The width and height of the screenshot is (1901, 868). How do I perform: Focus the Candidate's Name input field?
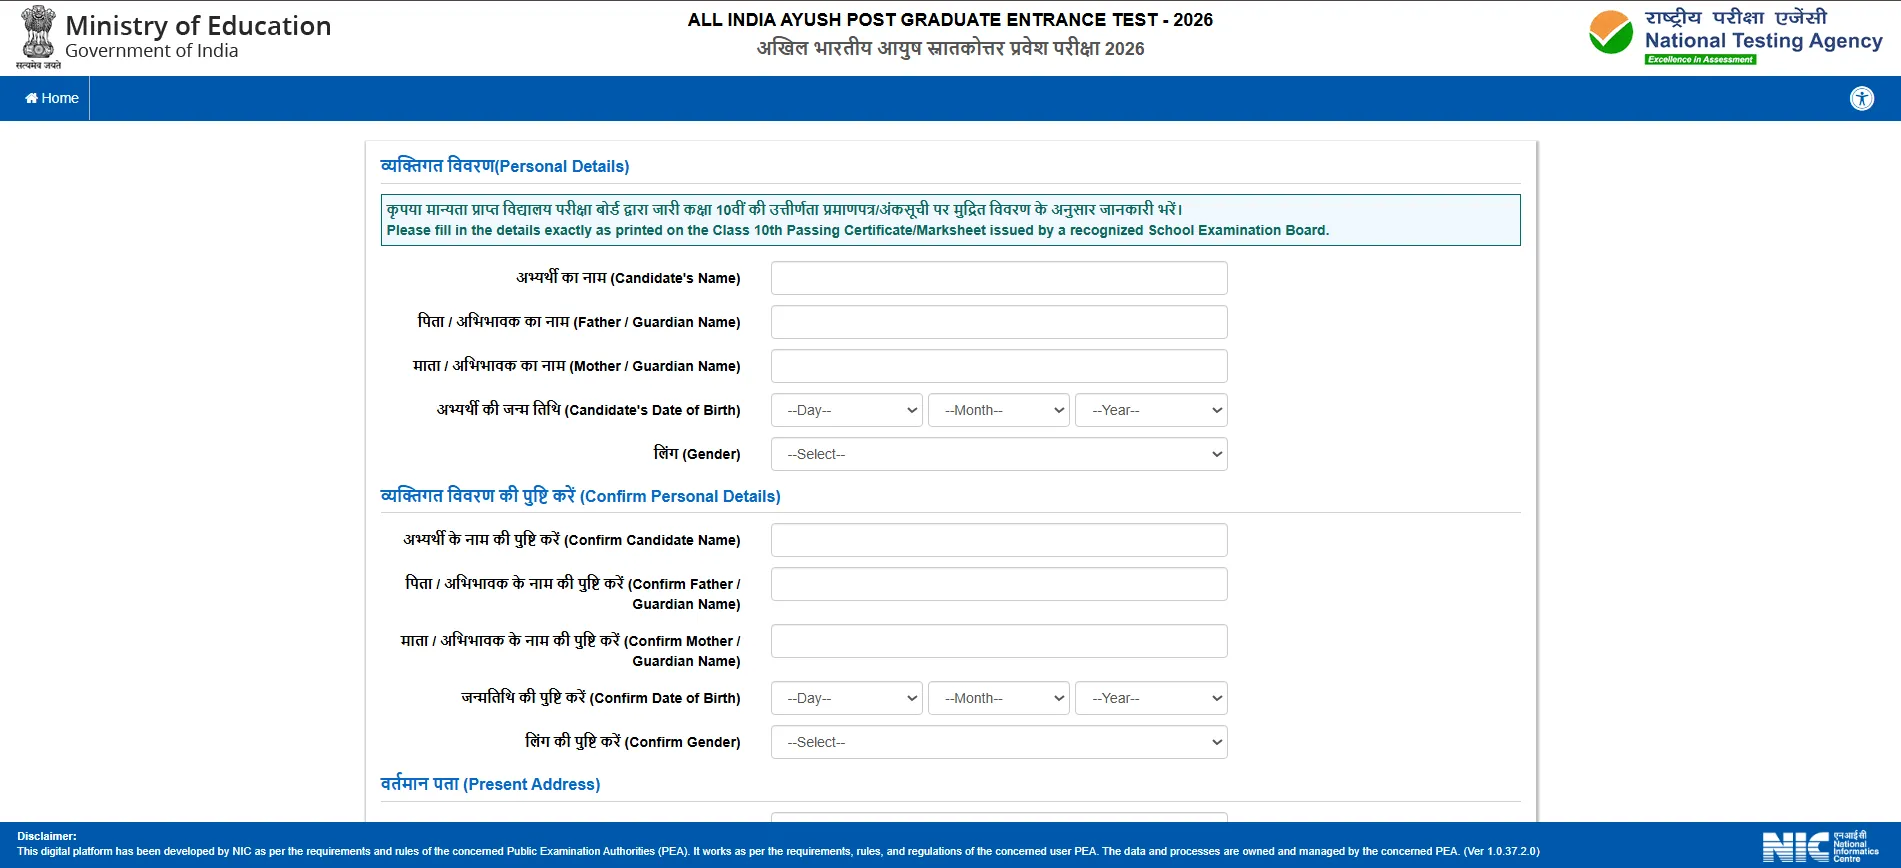pyautogui.click(x=999, y=278)
